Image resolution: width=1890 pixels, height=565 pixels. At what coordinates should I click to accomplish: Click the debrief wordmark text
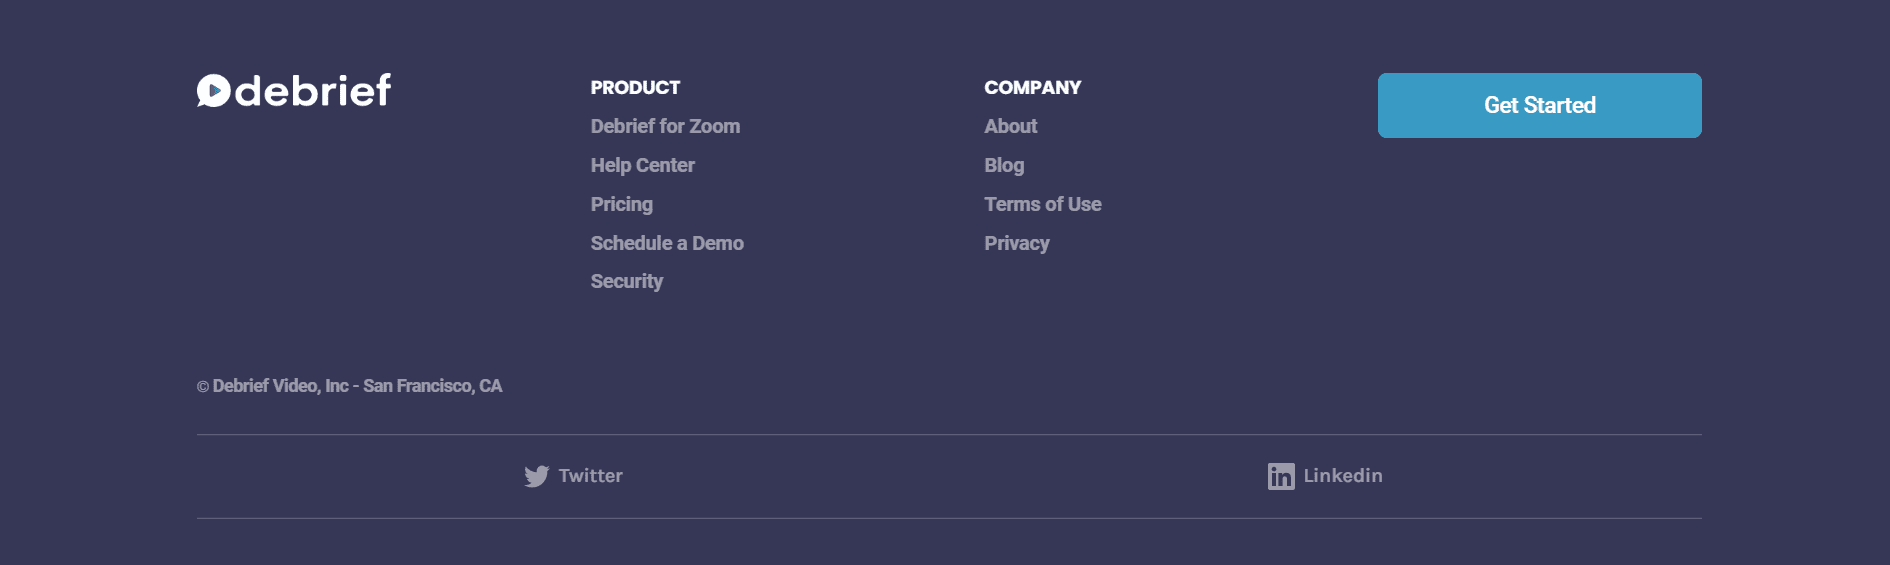click(312, 91)
